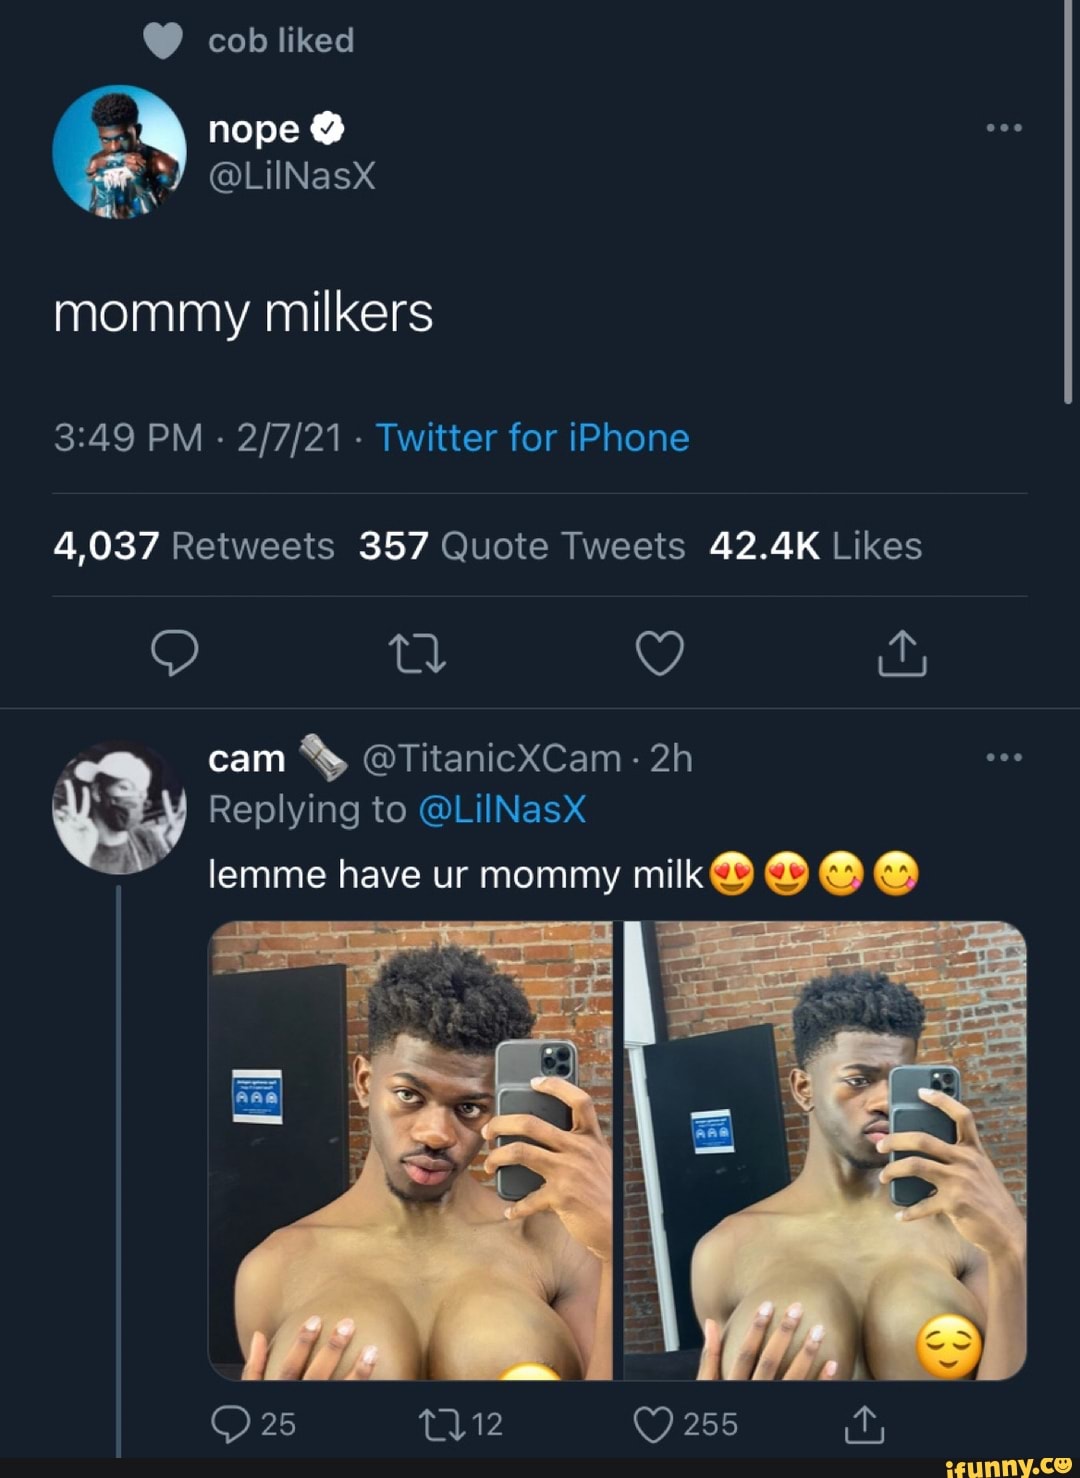This screenshot has height=1478, width=1080.
Task: Like the main tweet
Action: tap(660, 653)
